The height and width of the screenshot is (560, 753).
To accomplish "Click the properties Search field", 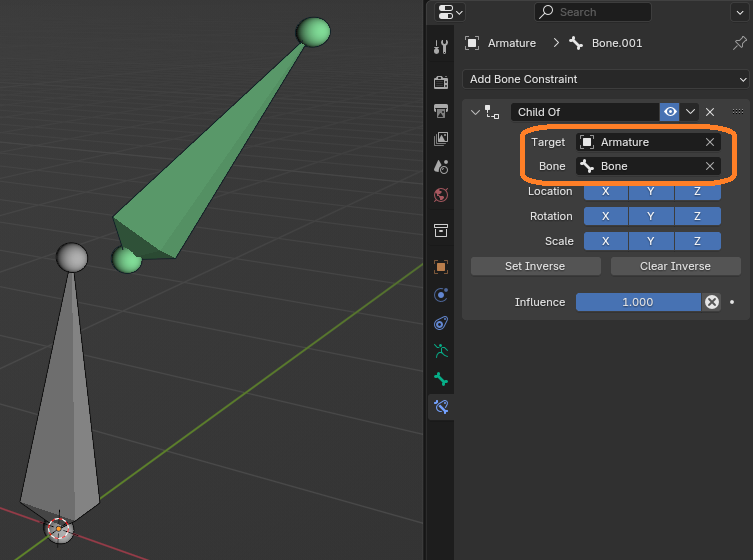I will tap(593, 12).
